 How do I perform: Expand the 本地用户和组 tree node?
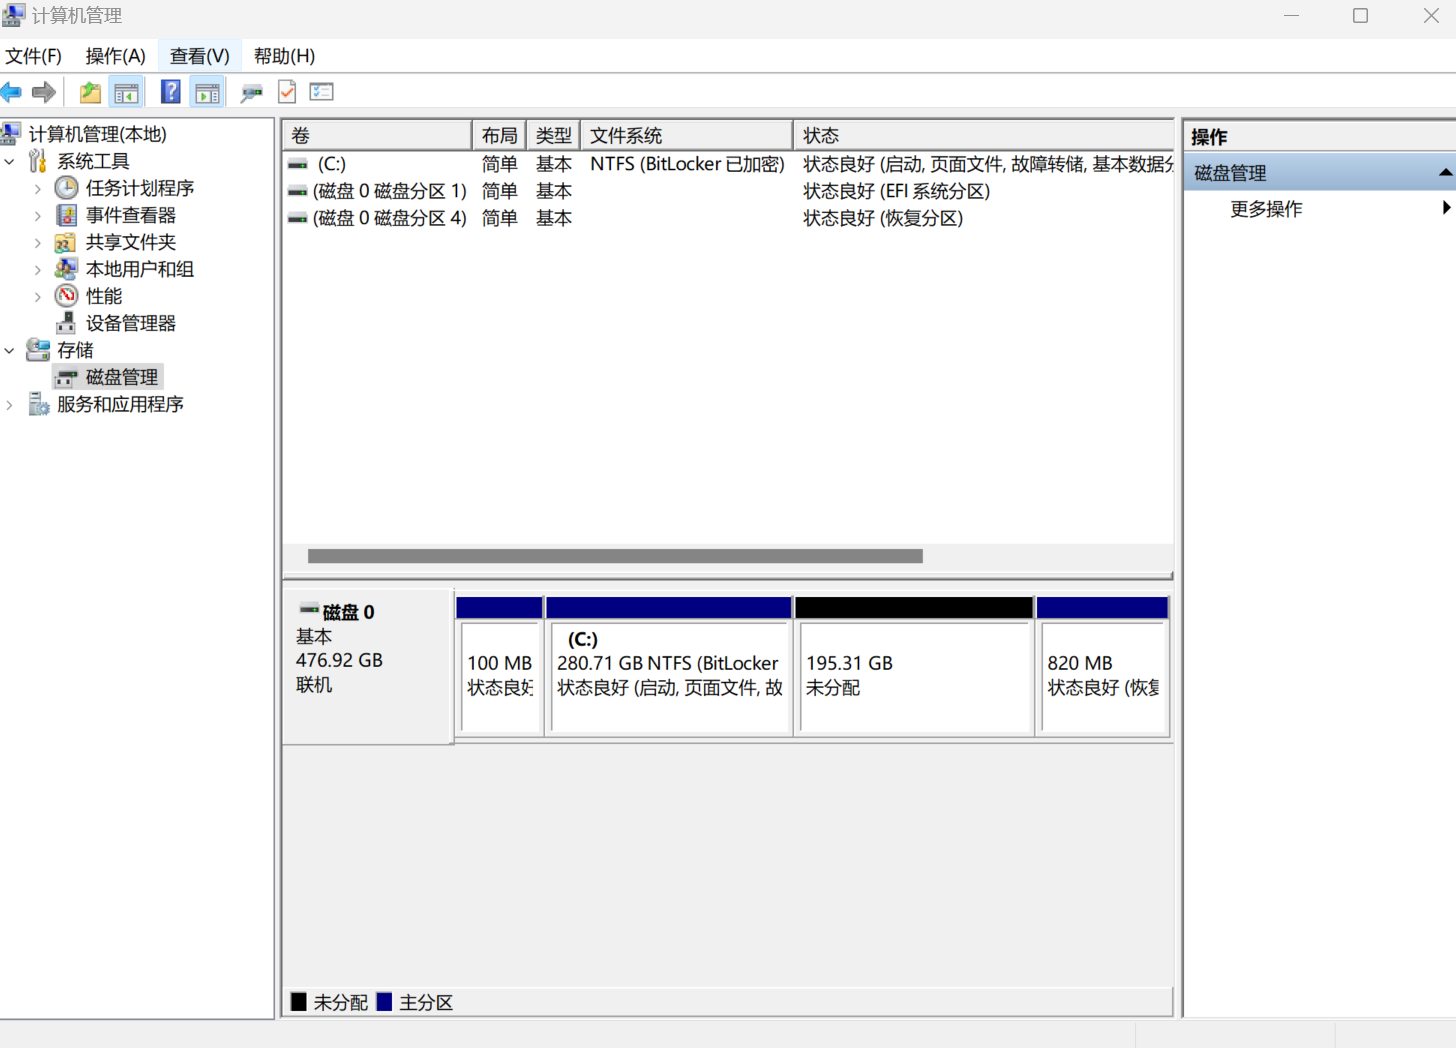coord(38,269)
